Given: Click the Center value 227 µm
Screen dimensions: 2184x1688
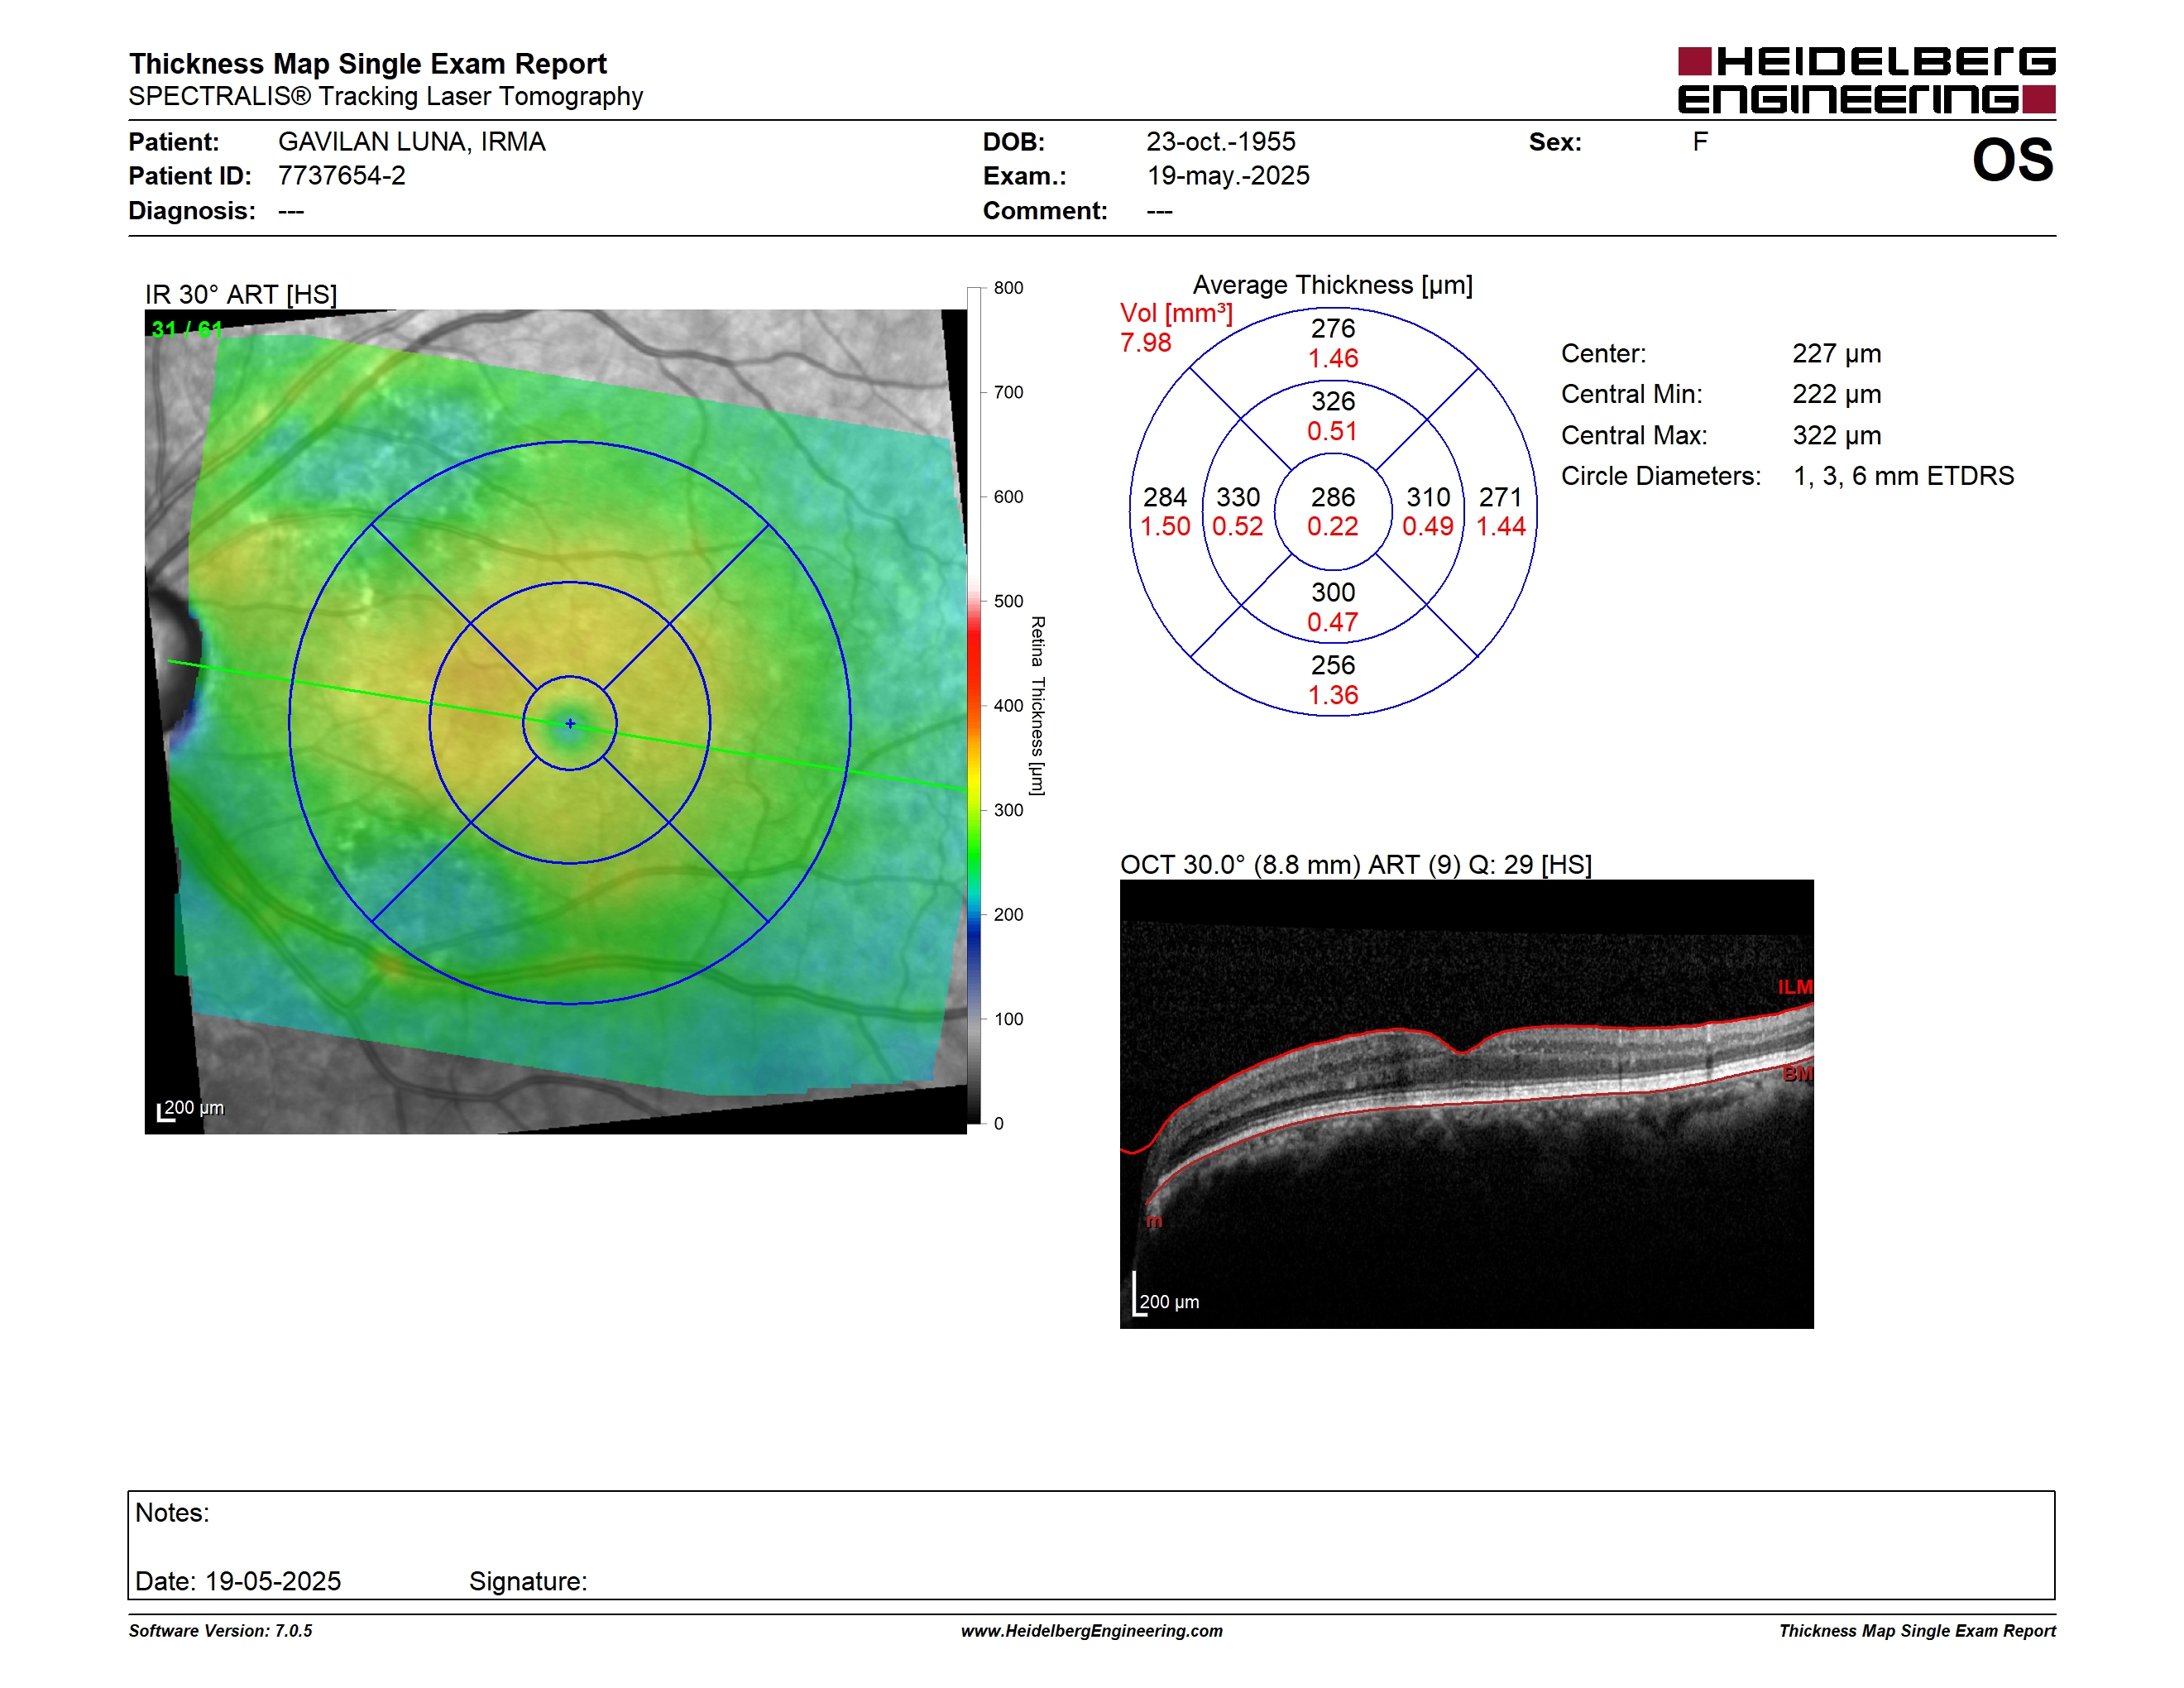Looking at the screenshot, I should tap(1837, 354).
